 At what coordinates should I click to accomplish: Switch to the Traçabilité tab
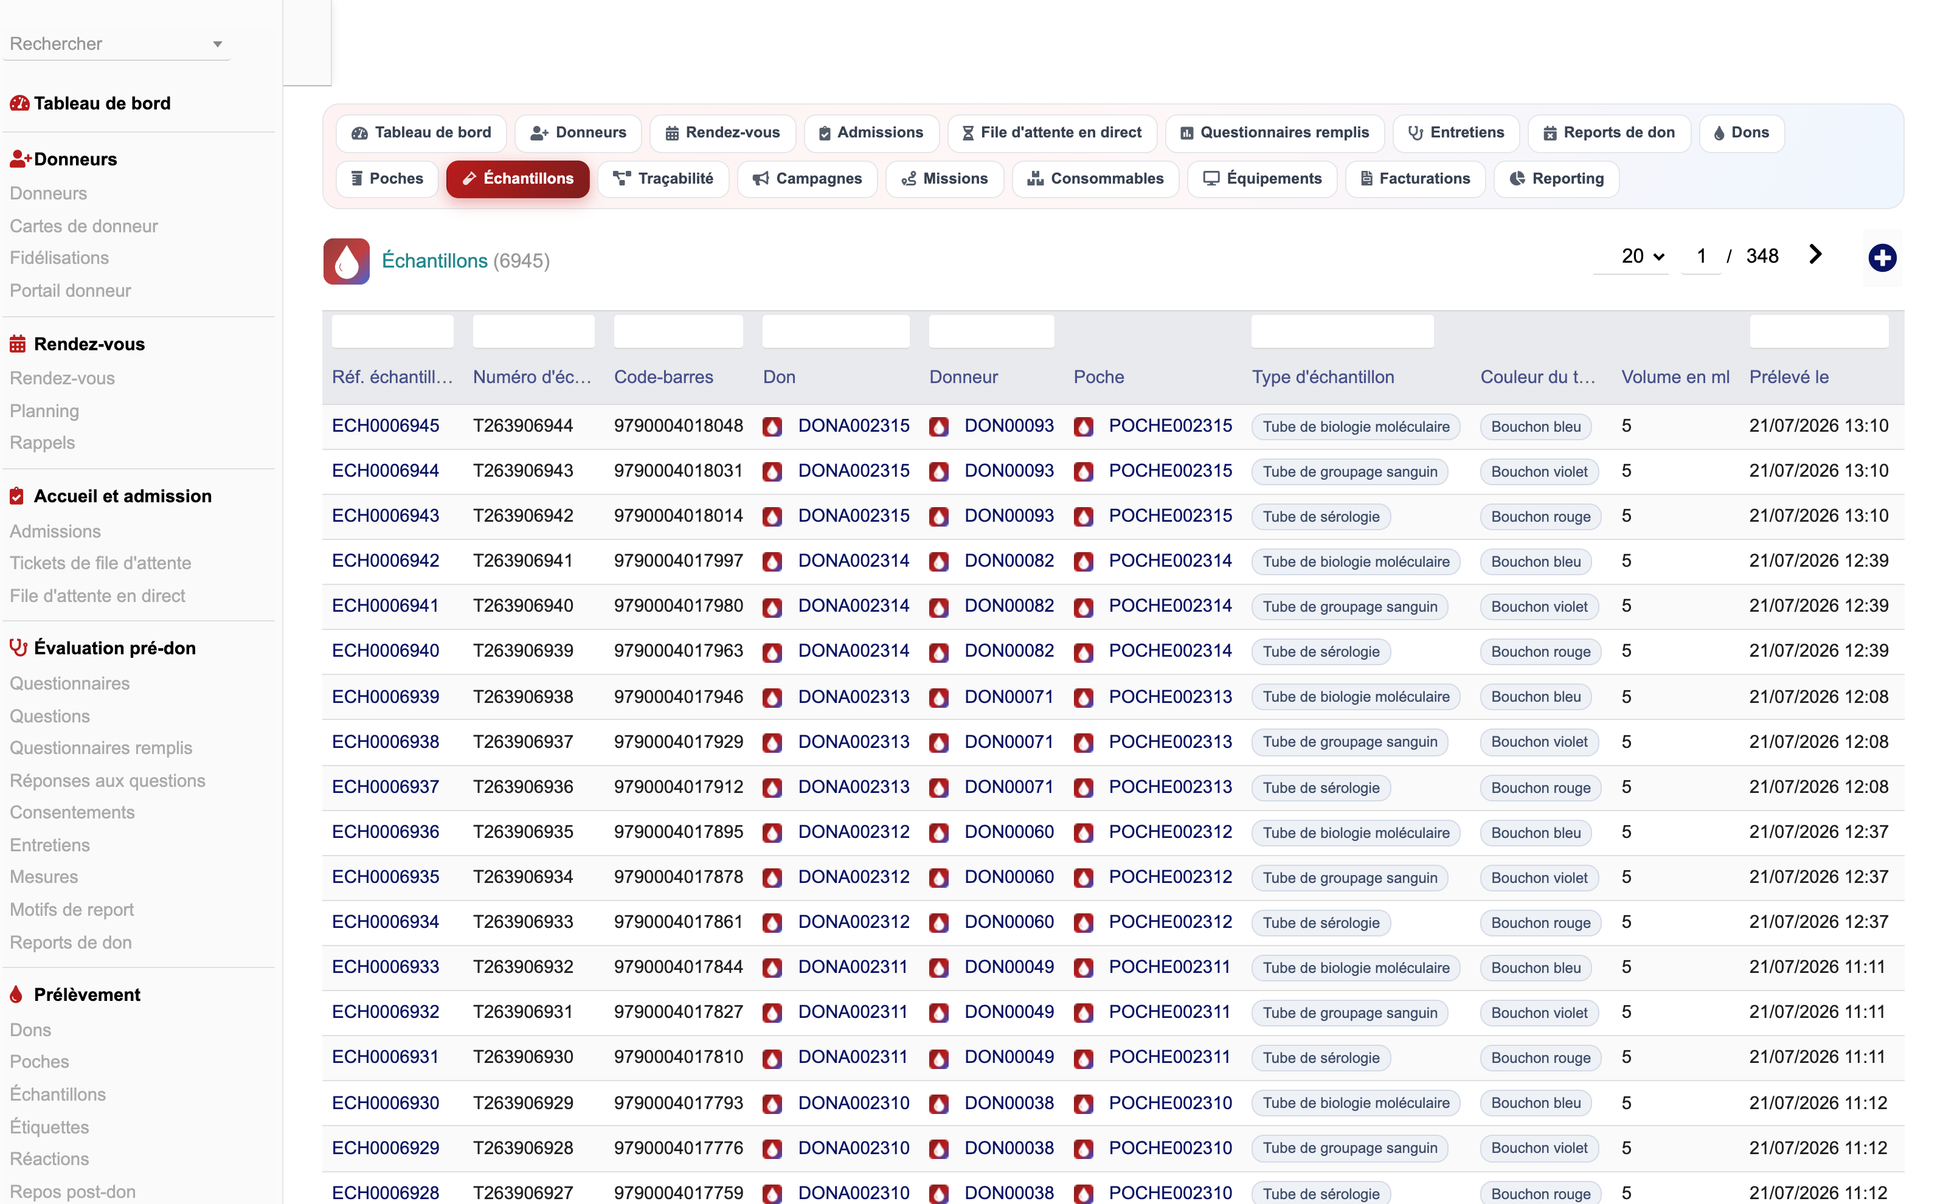click(x=663, y=179)
